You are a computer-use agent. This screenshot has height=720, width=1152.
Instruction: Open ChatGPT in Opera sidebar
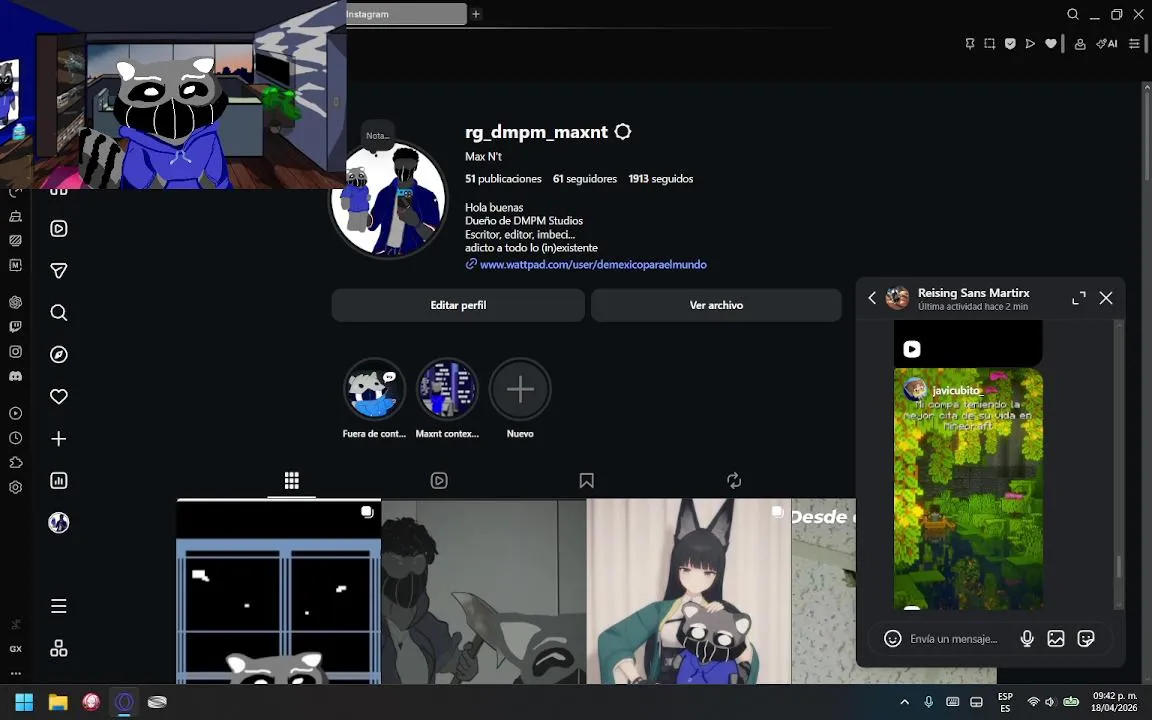15,302
